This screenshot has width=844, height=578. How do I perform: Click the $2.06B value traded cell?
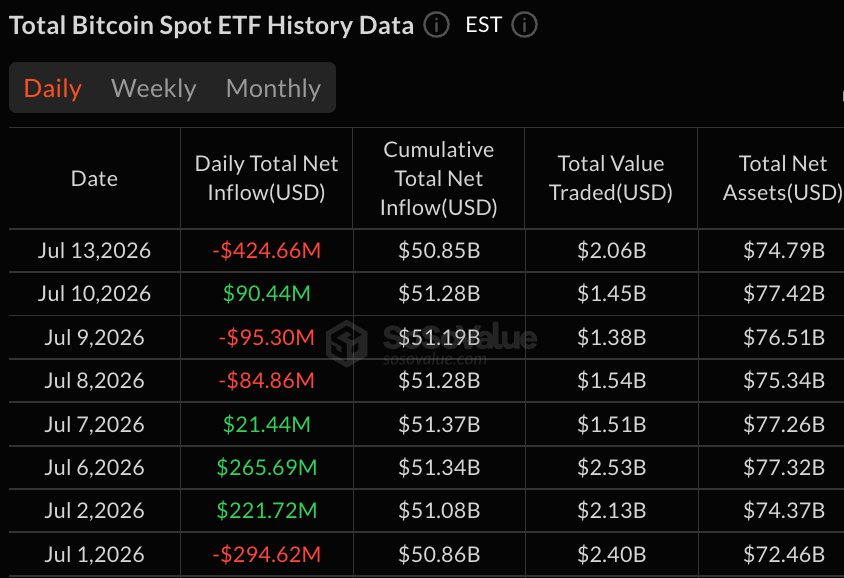(611, 251)
